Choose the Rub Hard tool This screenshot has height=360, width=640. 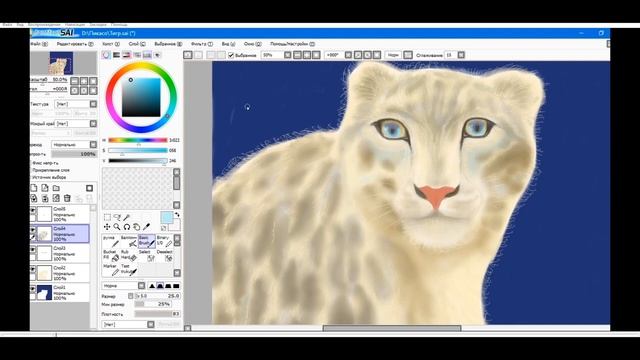(x=129, y=256)
